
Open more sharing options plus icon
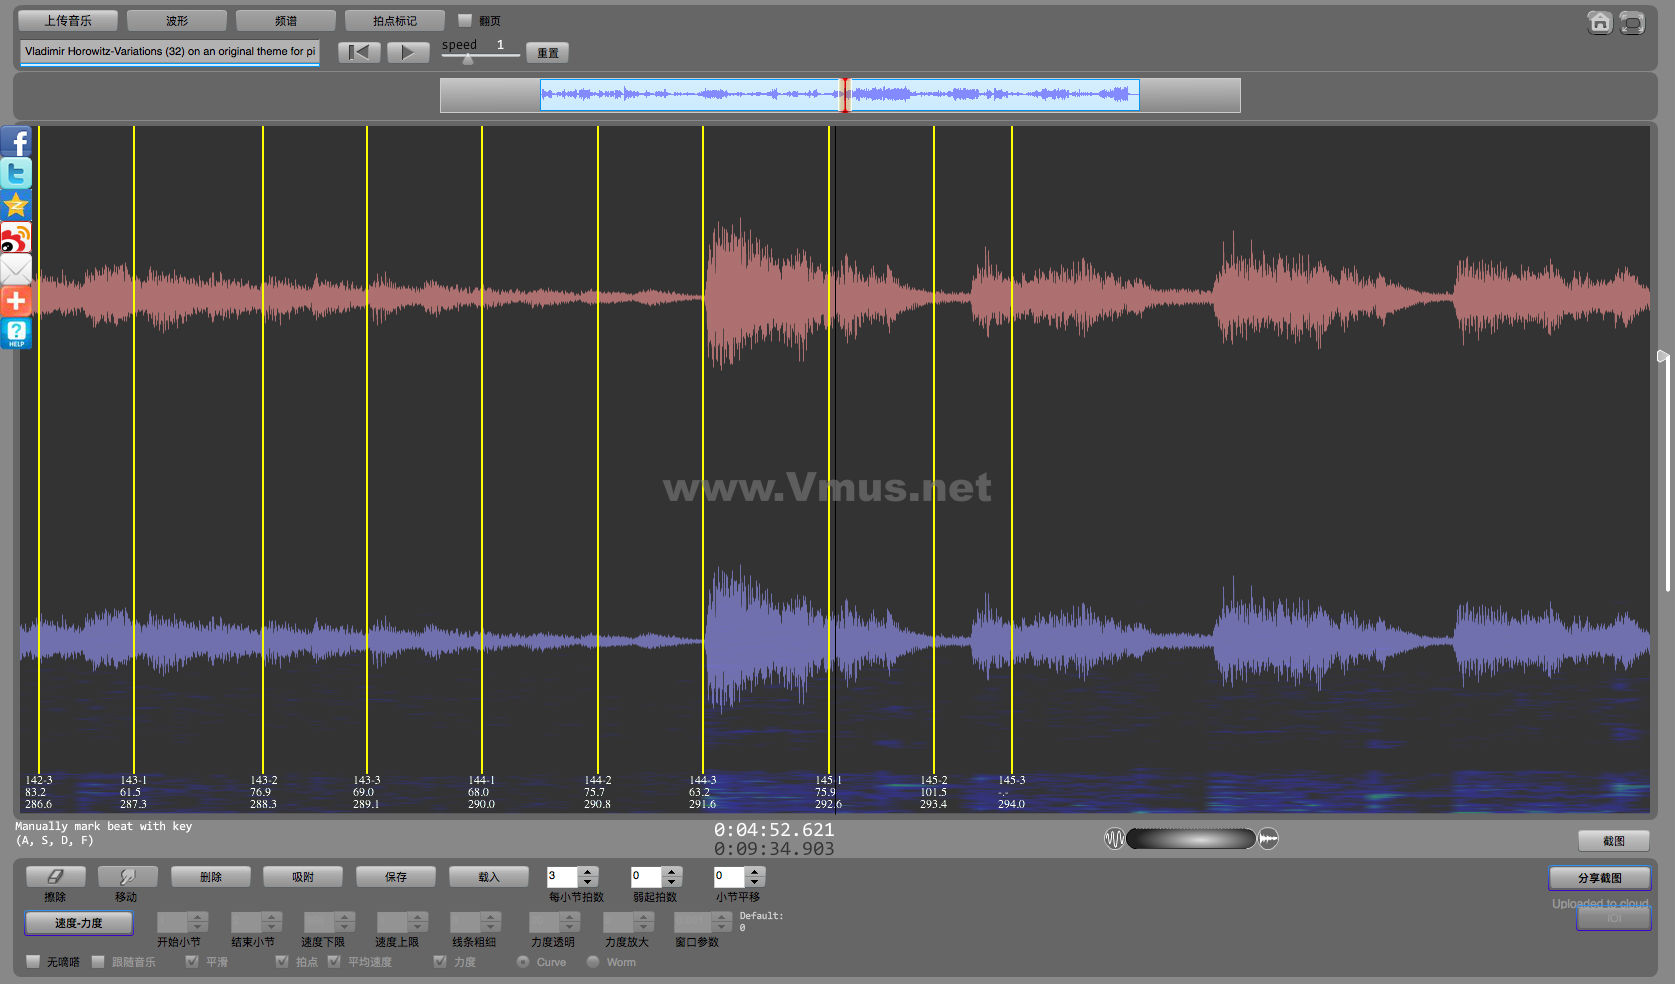pos(16,301)
